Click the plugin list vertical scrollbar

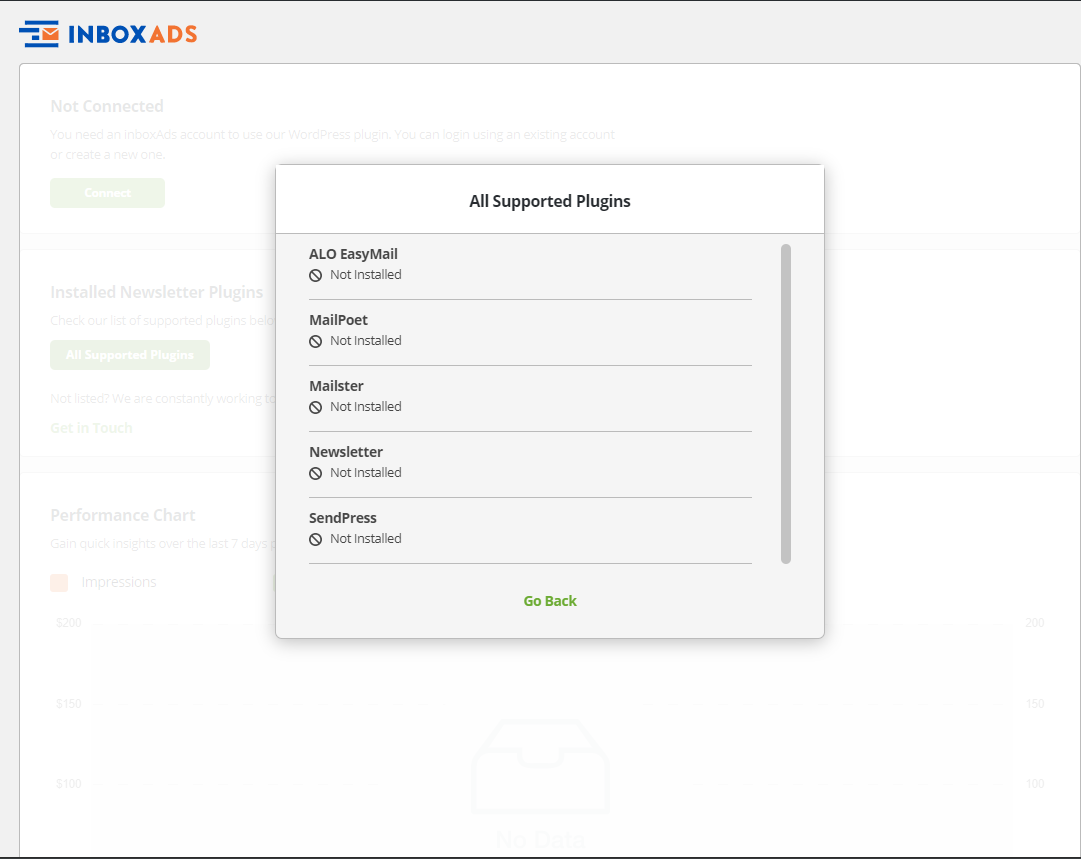point(786,403)
